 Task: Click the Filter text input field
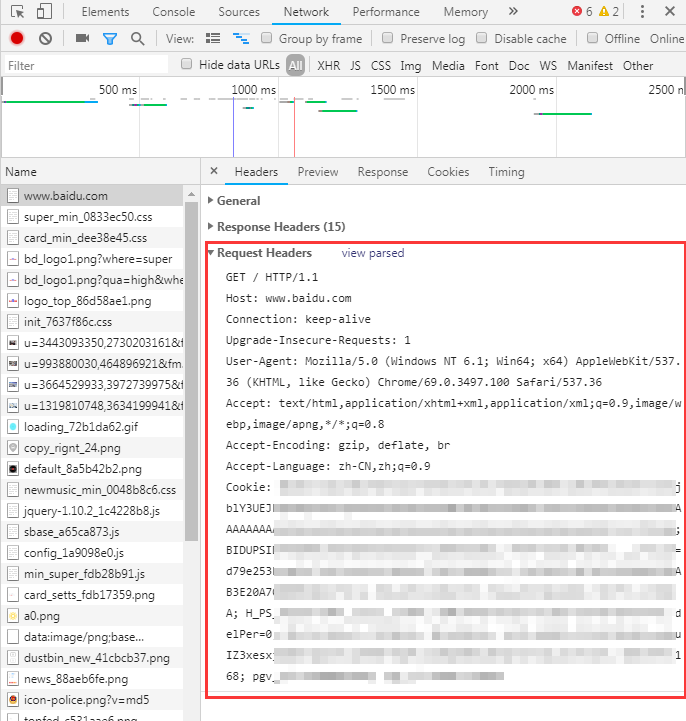click(x=85, y=65)
